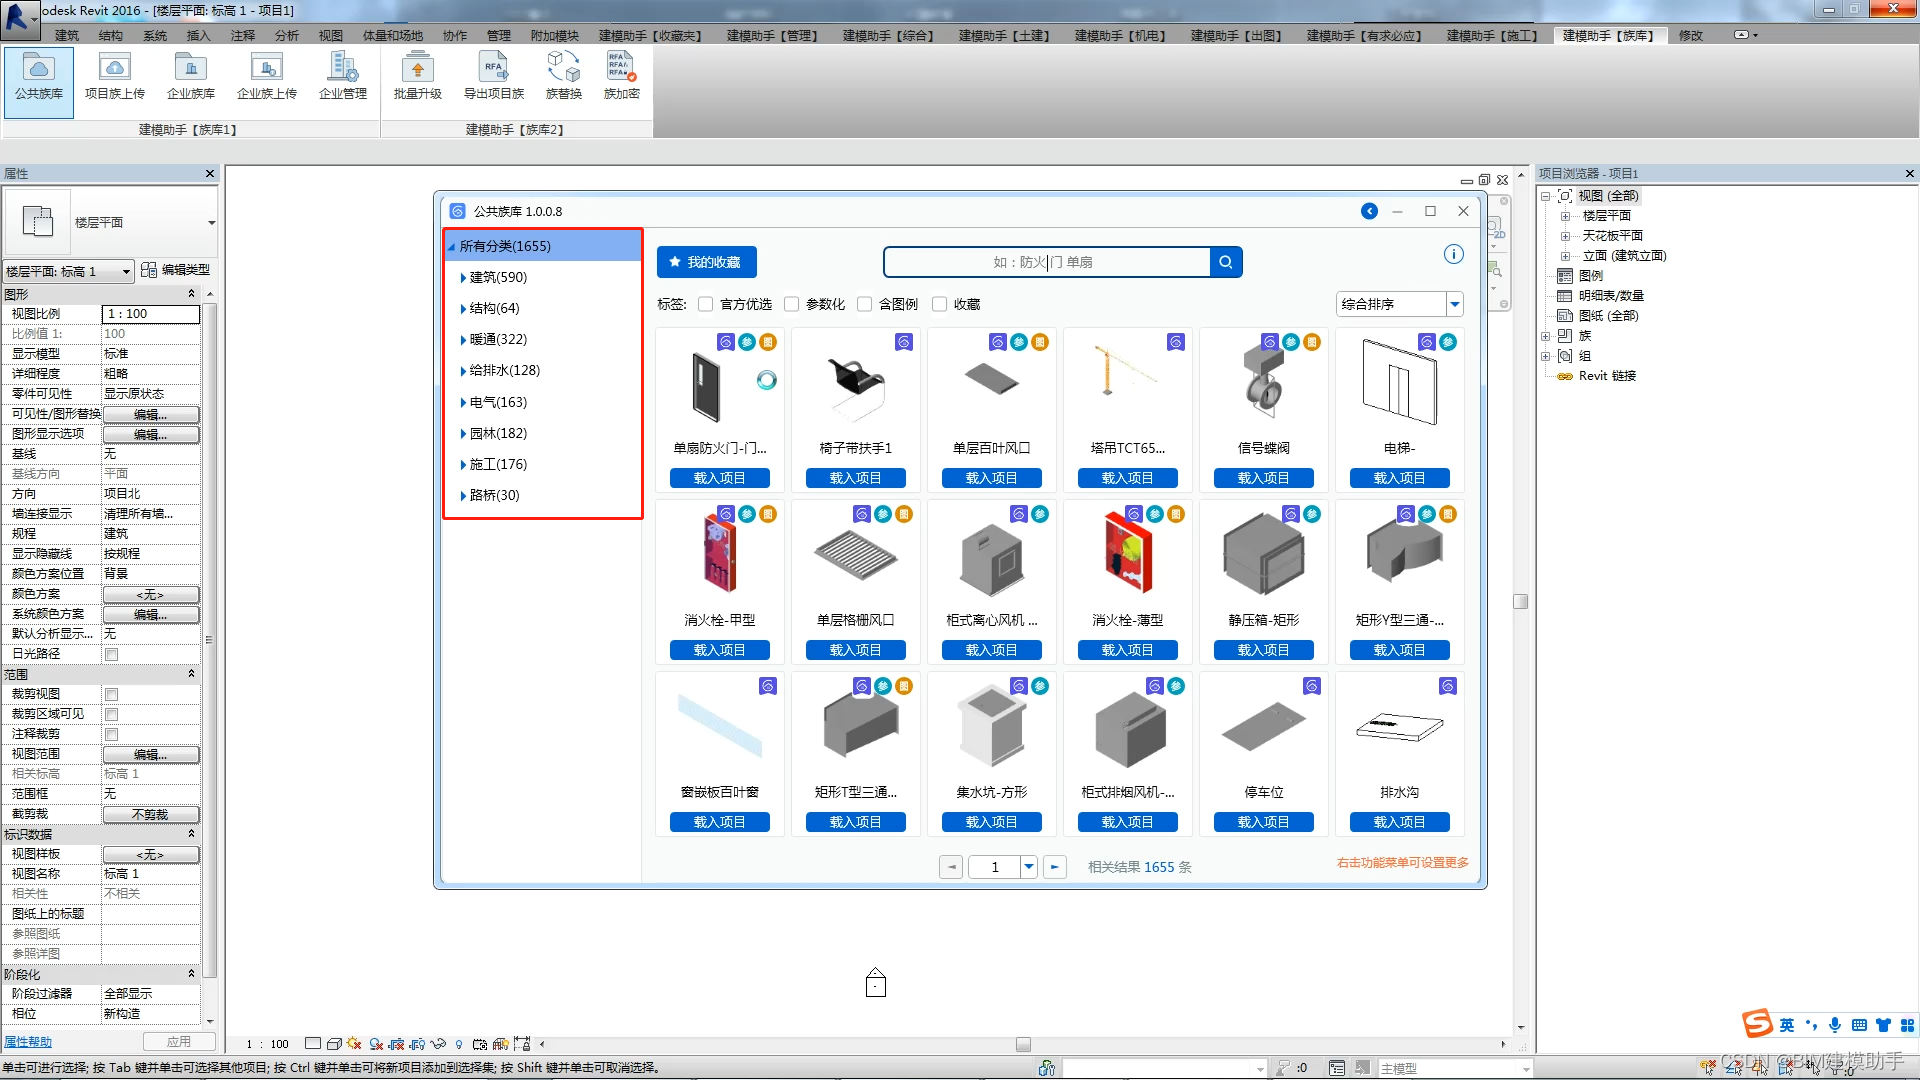
Task: Expand the 暖通(322) category node
Action: point(463,340)
